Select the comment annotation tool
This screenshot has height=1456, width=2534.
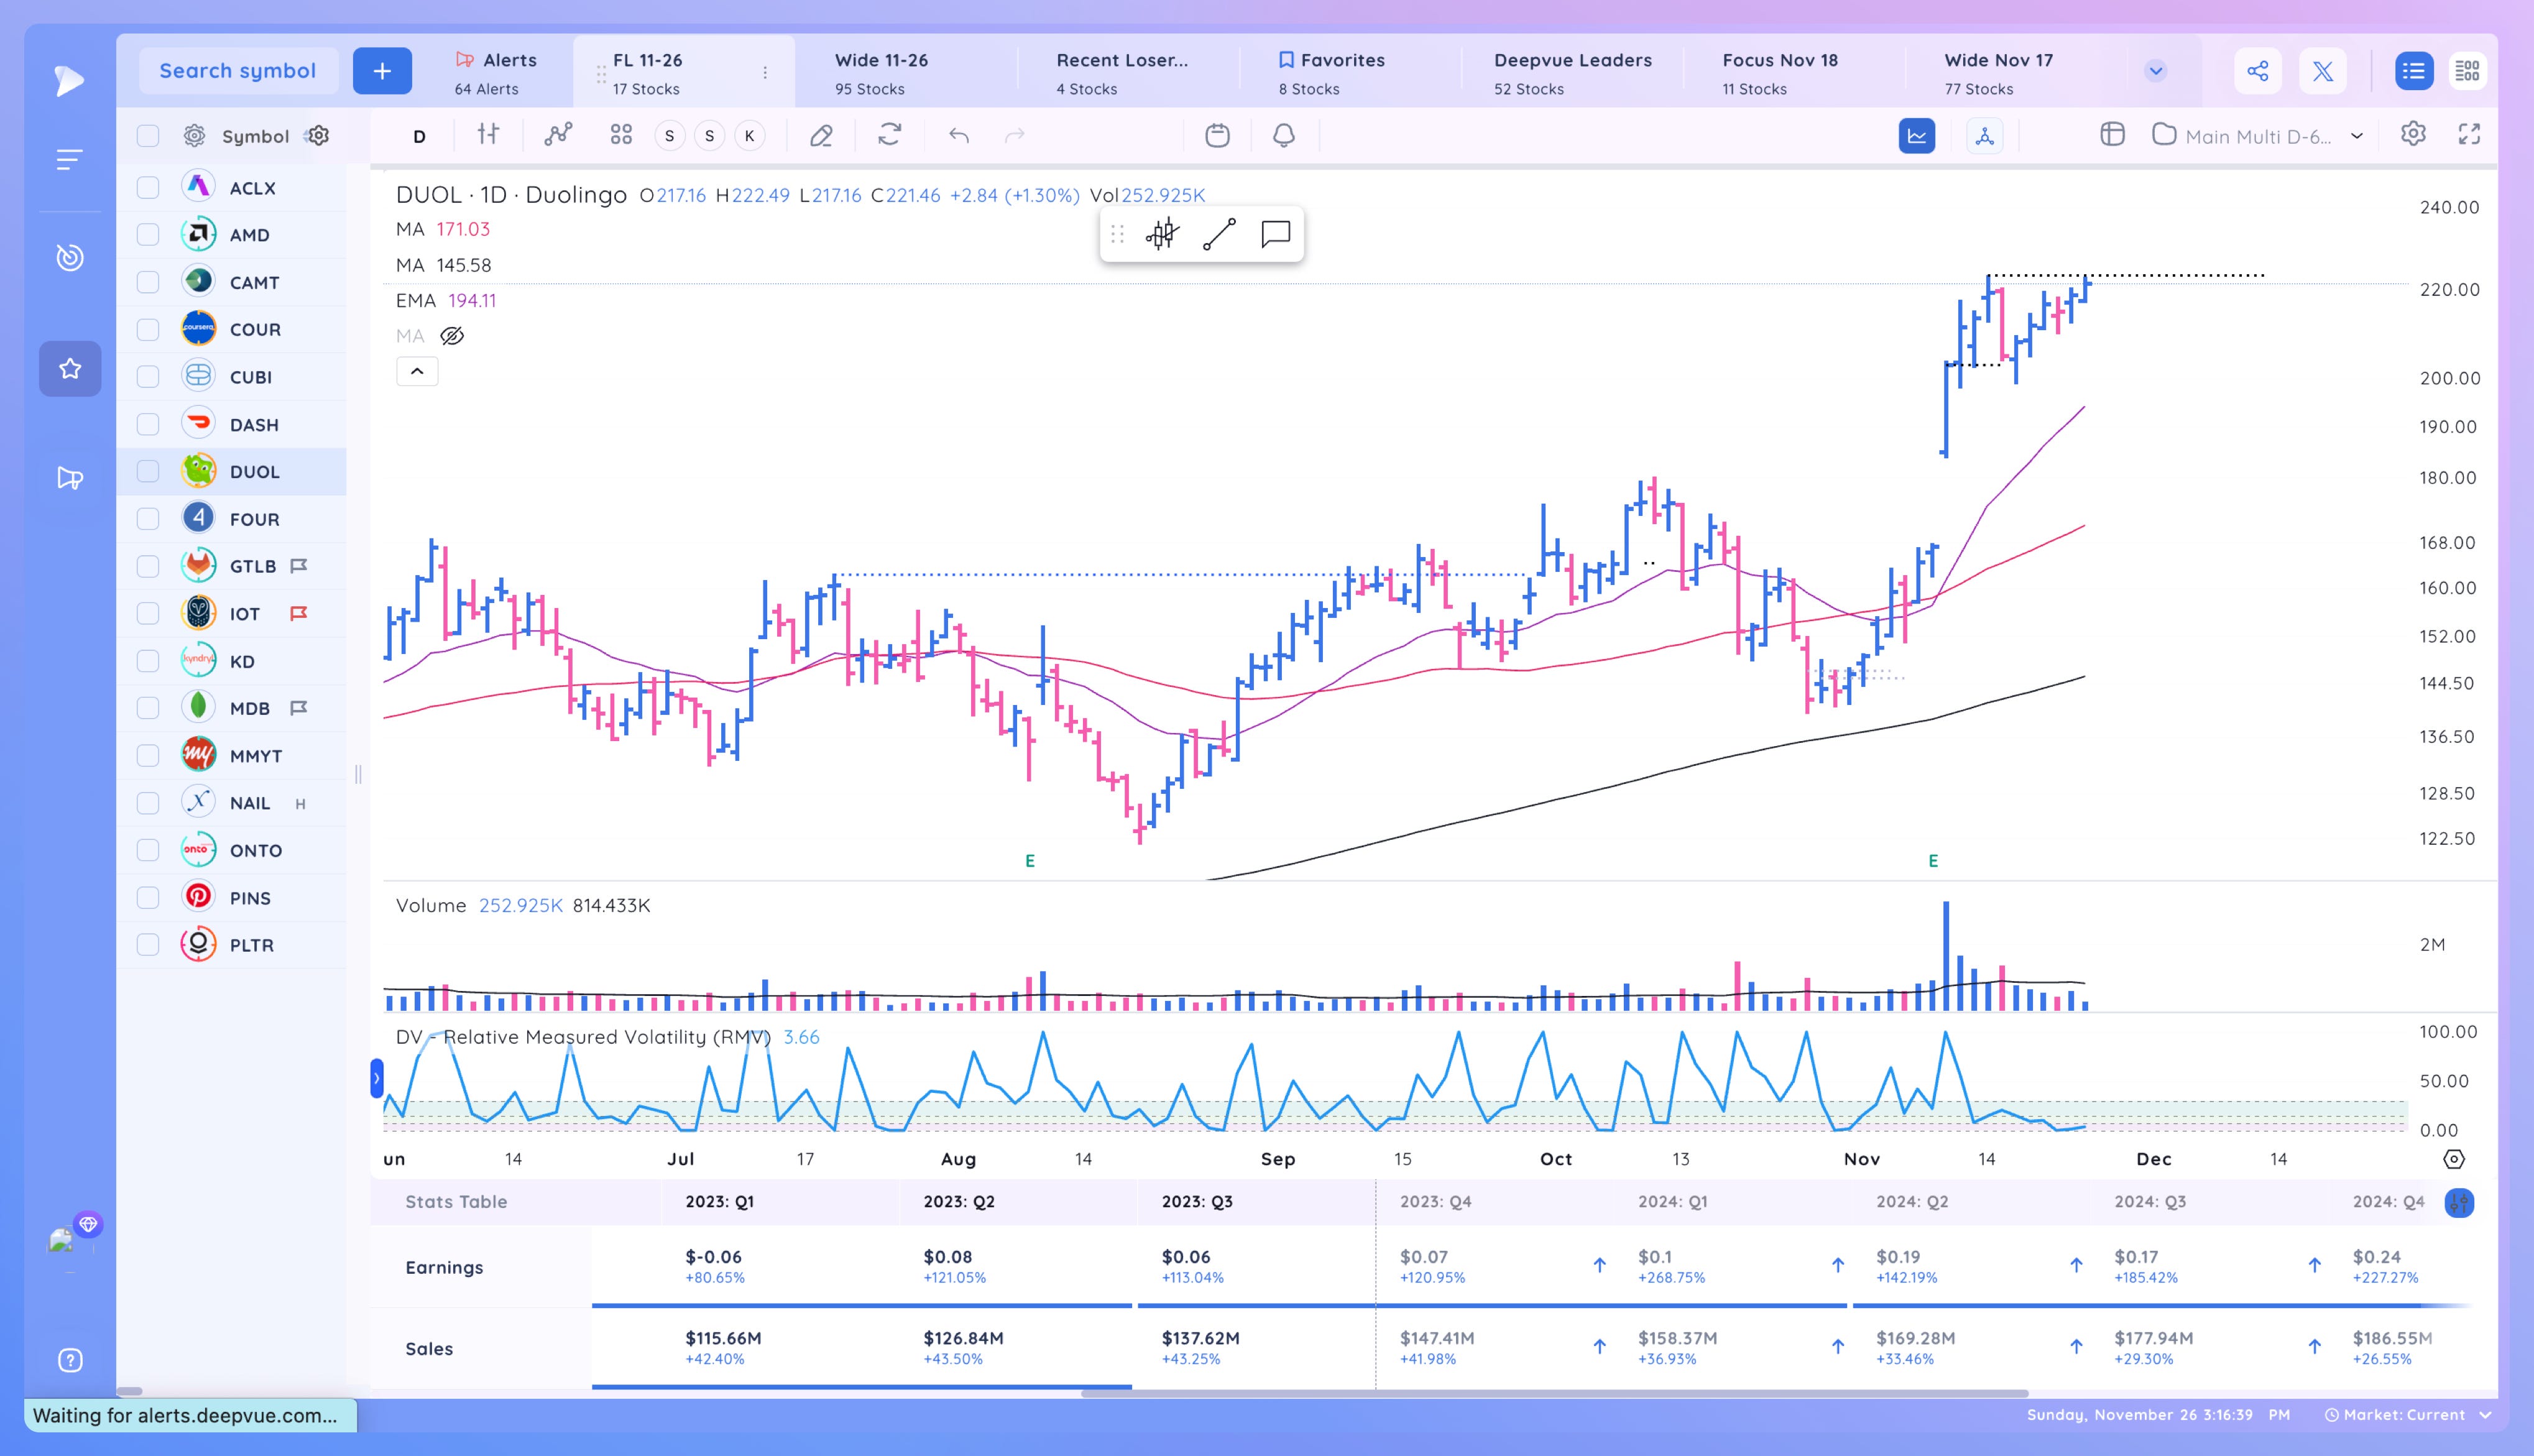[1276, 234]
